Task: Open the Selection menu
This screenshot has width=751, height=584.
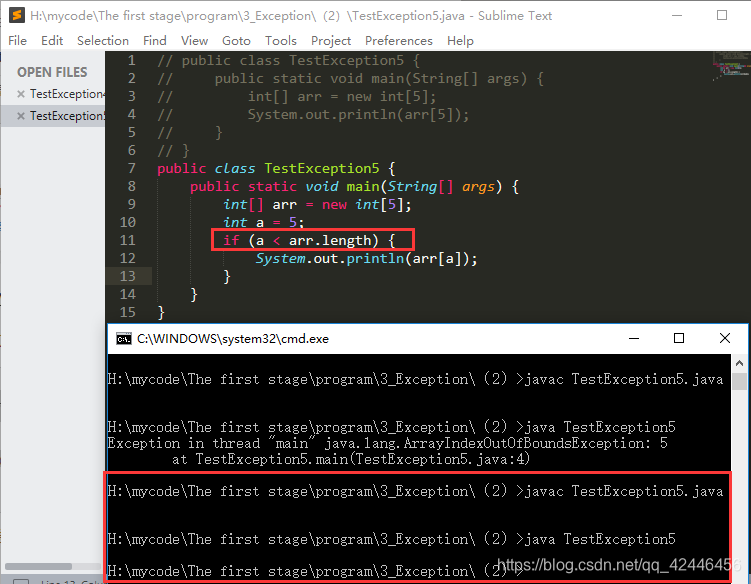Action: [103, 41]
